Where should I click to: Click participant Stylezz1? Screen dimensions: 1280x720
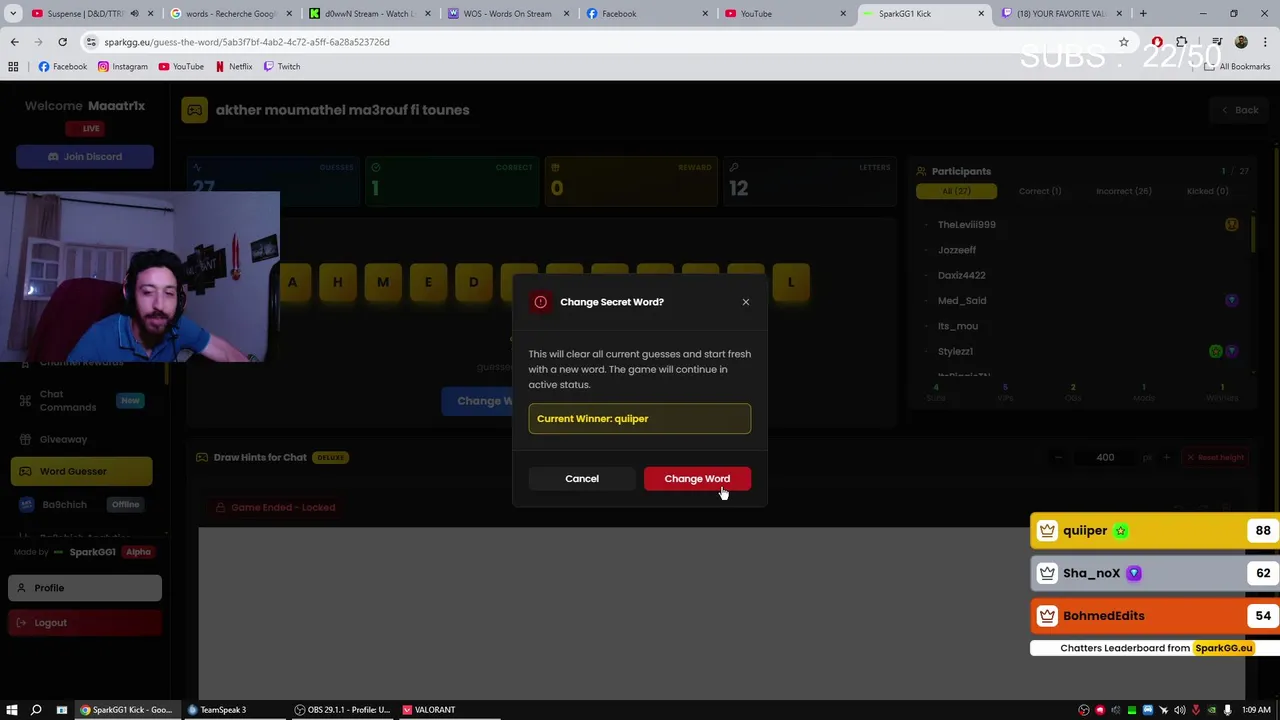955,351
